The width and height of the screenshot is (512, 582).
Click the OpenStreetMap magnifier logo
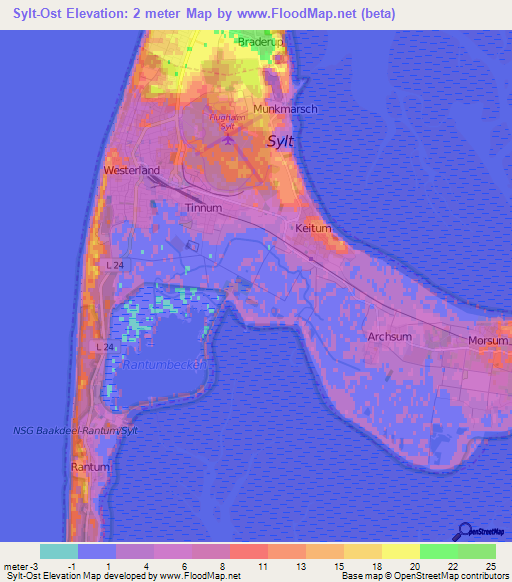coord(478,532)
